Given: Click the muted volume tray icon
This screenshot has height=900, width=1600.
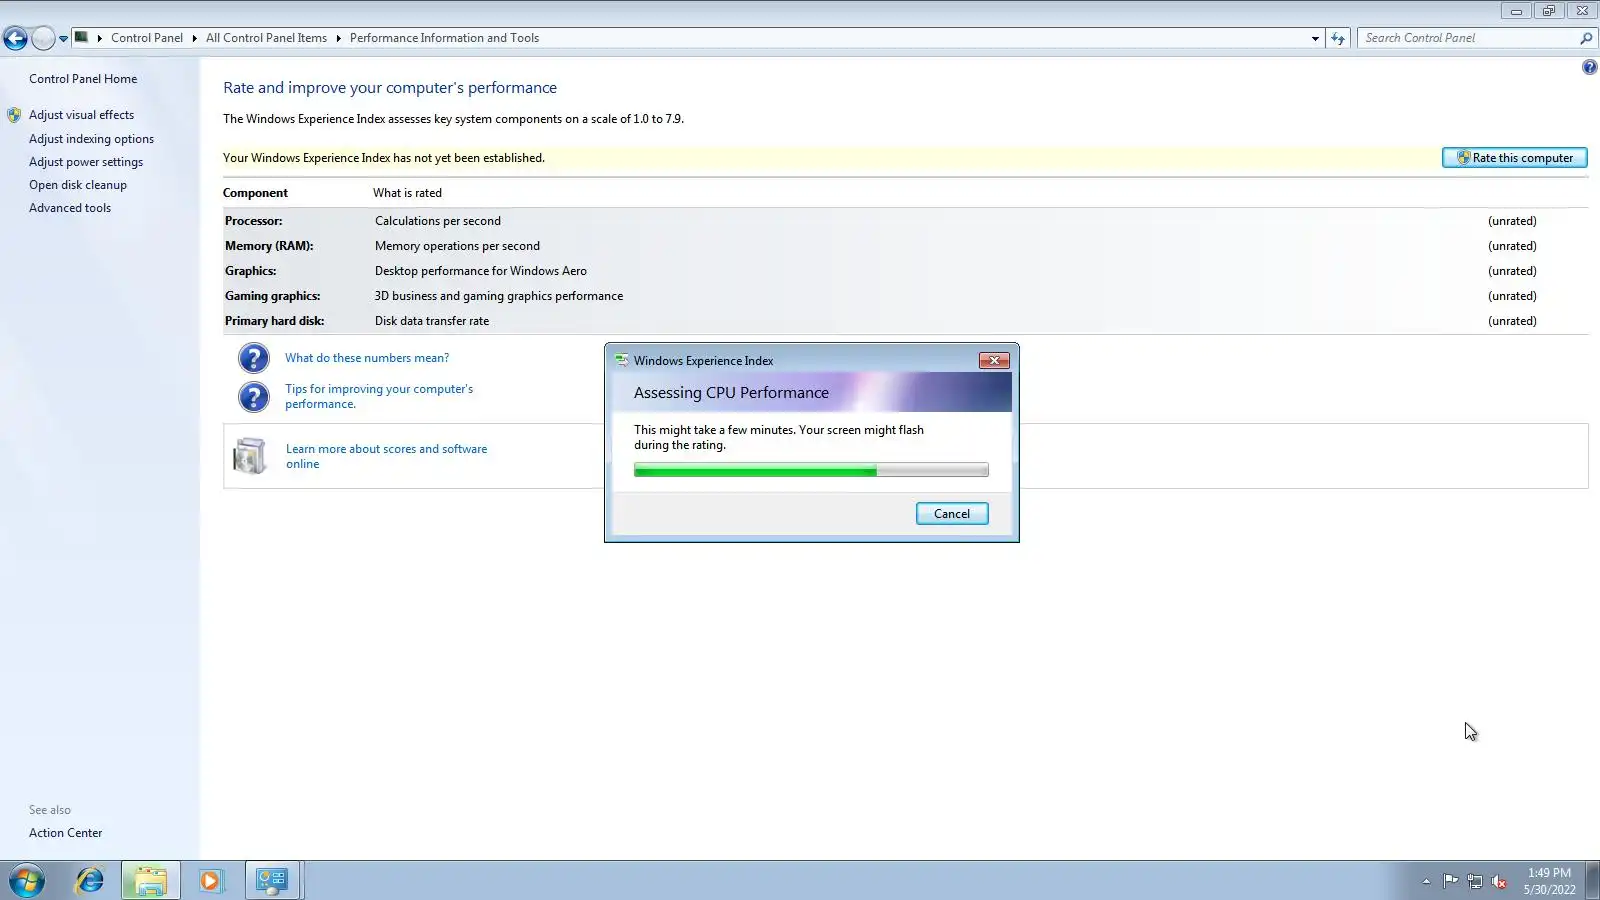Looking at the screenshot, I should click(1499, 881).
